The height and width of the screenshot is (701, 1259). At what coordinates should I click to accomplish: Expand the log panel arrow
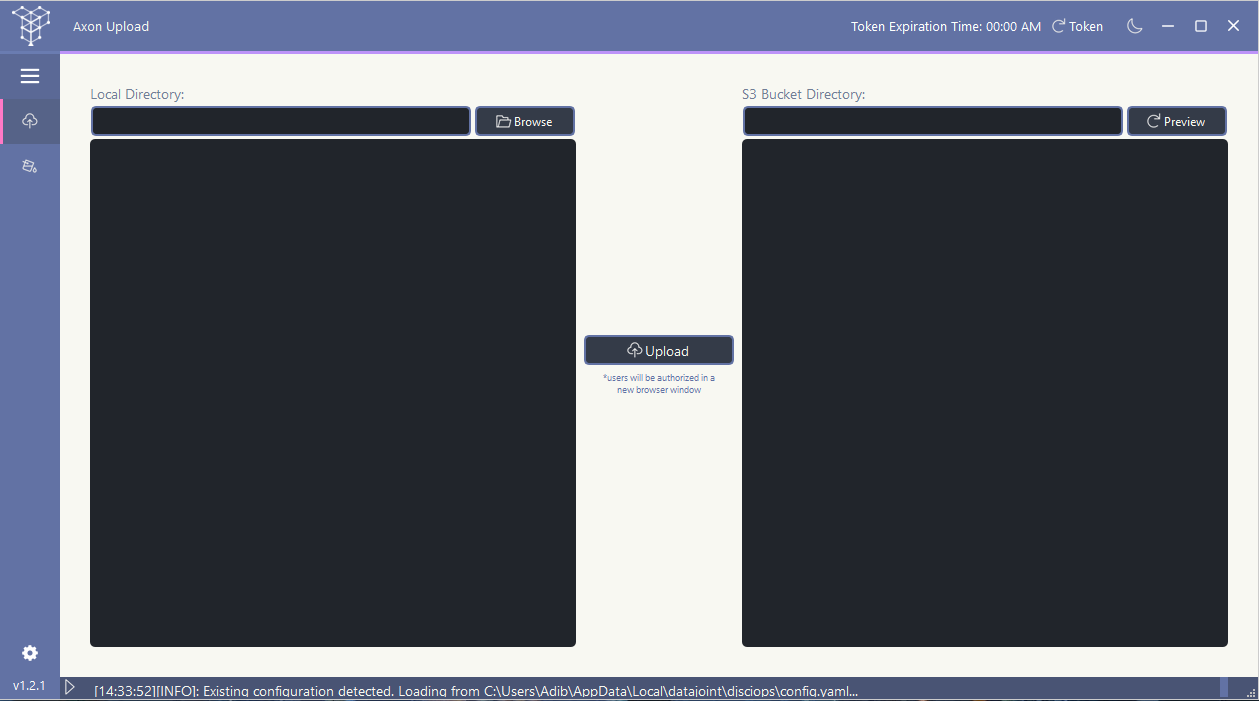pyautogui.click(x=70, y=687)
